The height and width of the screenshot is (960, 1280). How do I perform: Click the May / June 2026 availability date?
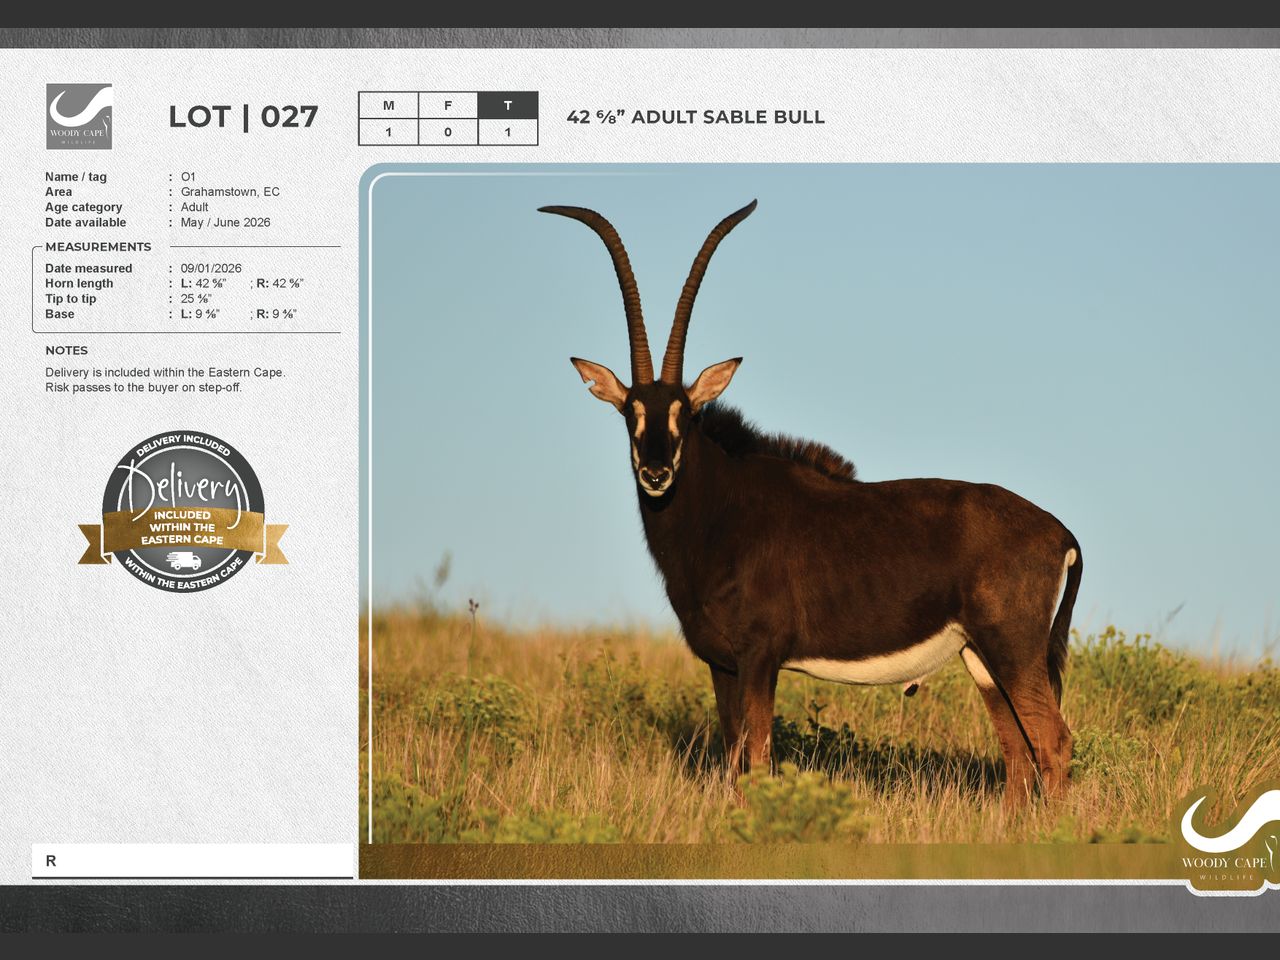[x=225, y=222]
